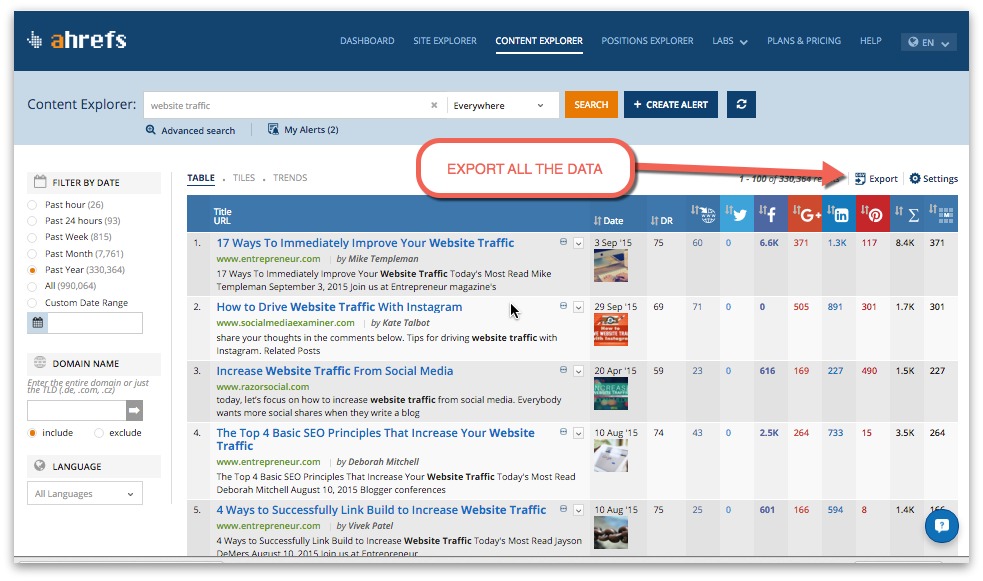Open POSITIONS EXPLORER
The image size is (983, 581).
point(647,41)
